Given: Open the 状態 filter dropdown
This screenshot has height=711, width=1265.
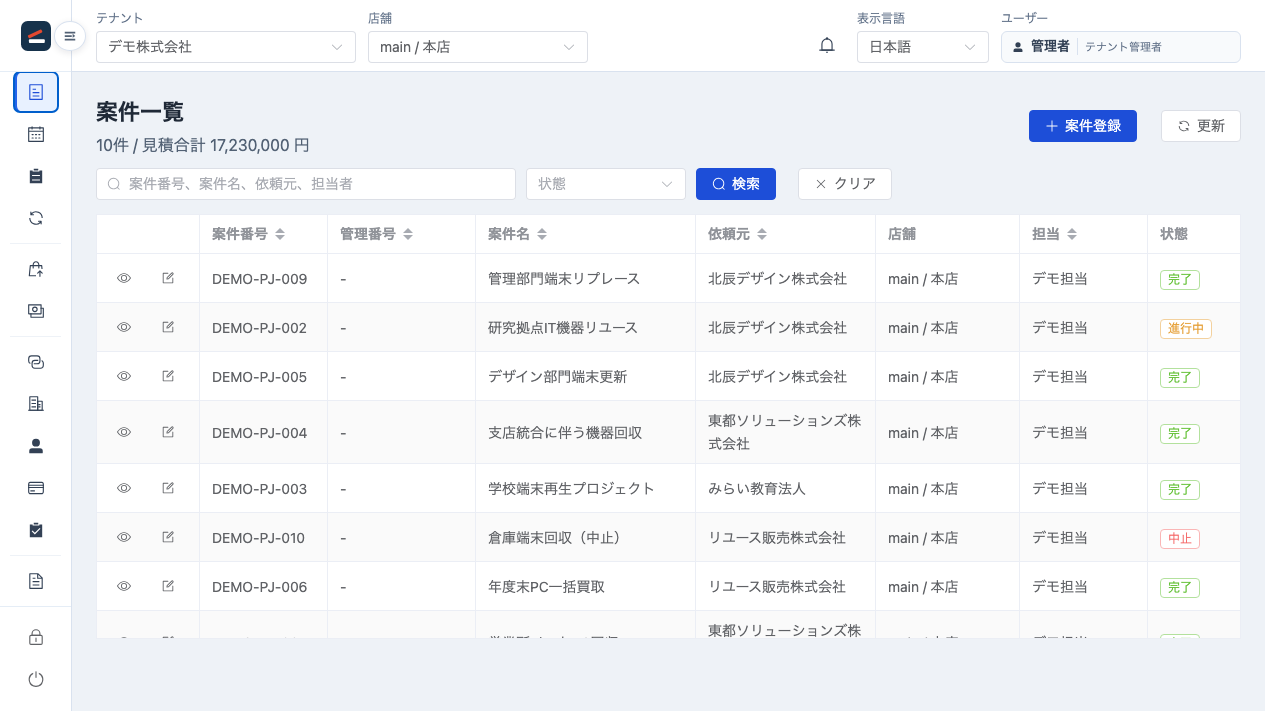Looking at the screenshot, I should pyautogui.click(x=606, y=184).
